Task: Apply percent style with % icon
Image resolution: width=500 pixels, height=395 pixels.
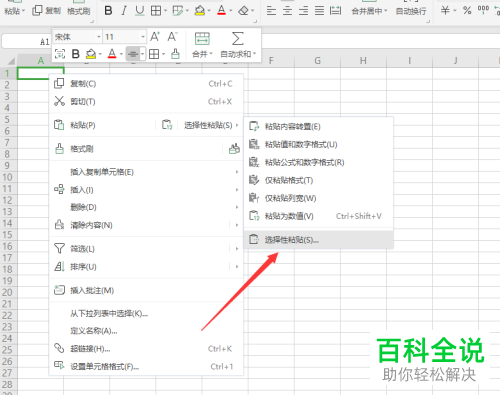Action: coord(467,11)
